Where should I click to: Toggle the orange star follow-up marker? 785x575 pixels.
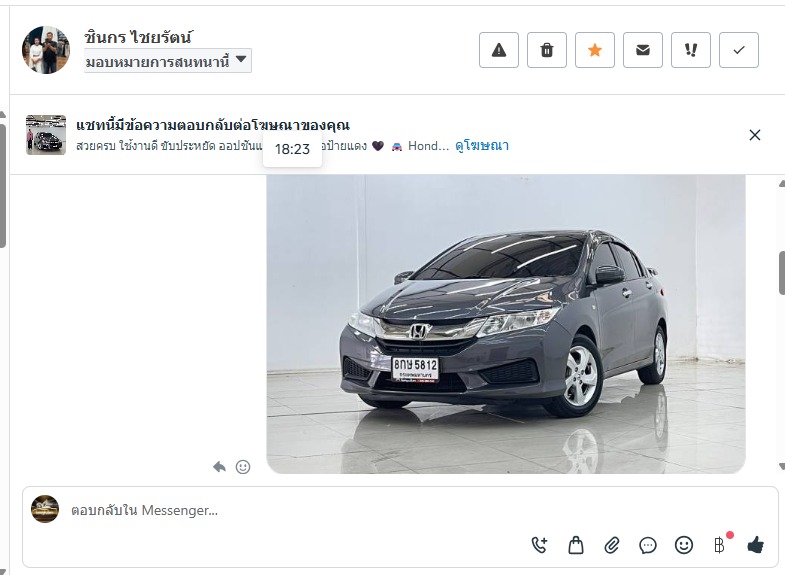pos(595,50)
